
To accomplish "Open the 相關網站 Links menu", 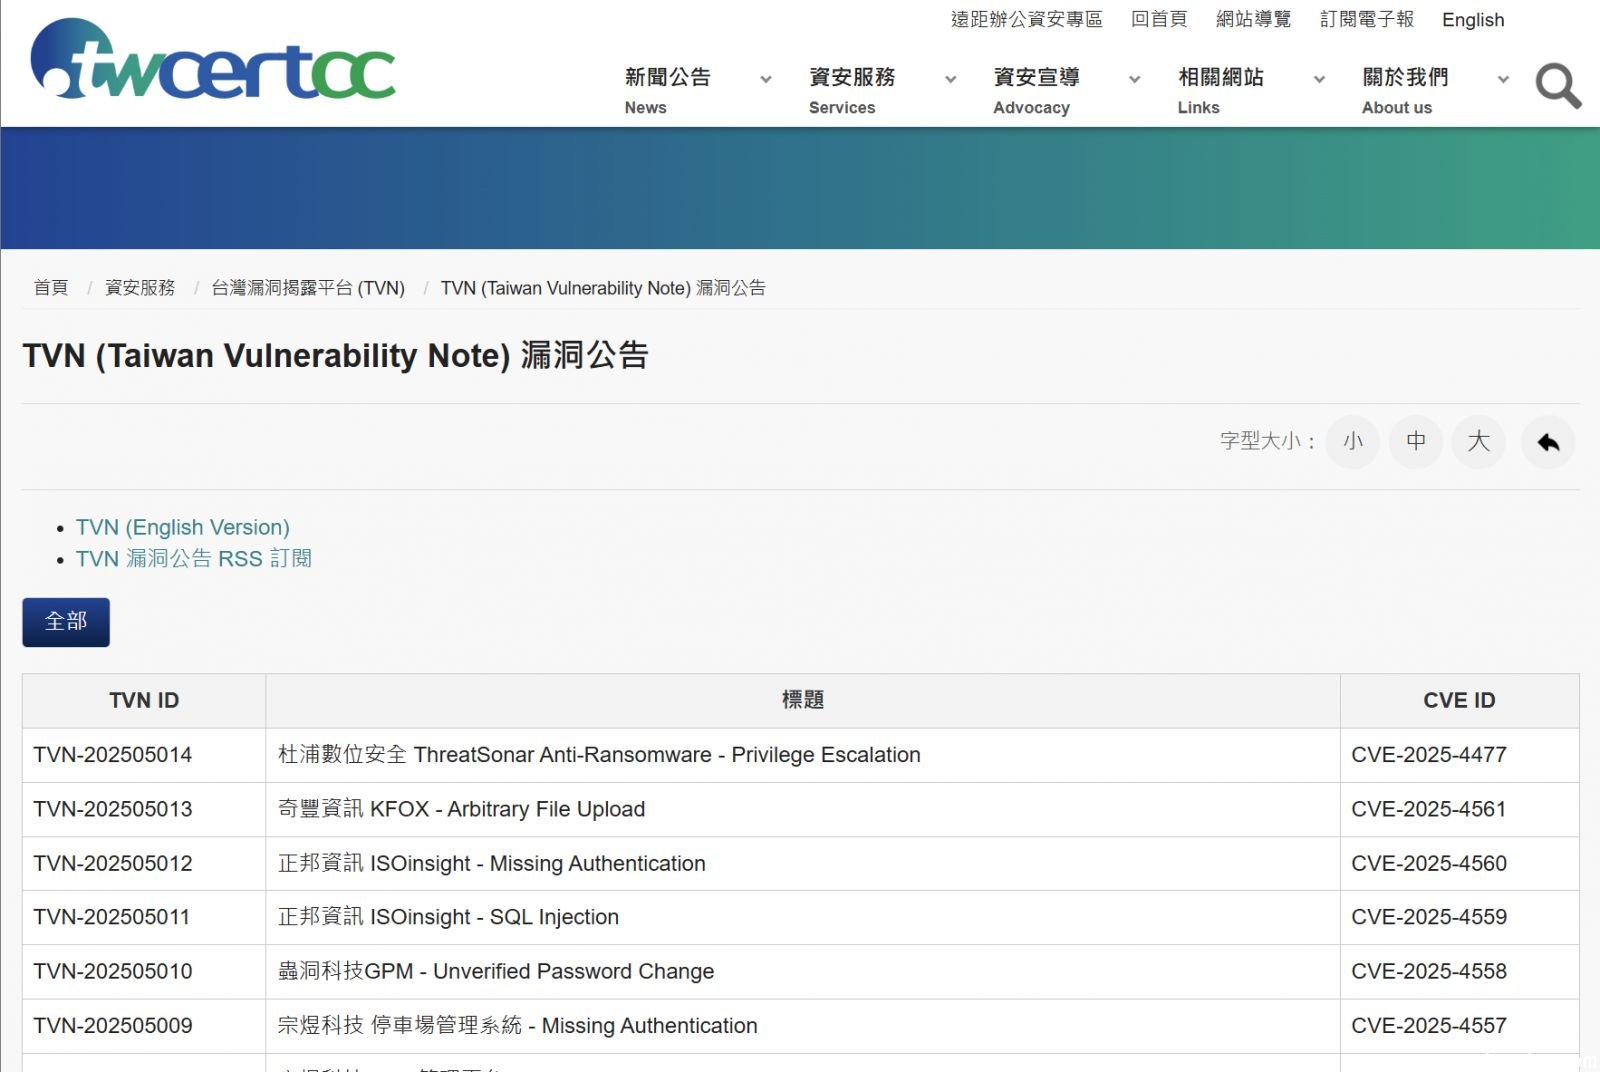I will pyautogui.click(x=1221, y=90).
